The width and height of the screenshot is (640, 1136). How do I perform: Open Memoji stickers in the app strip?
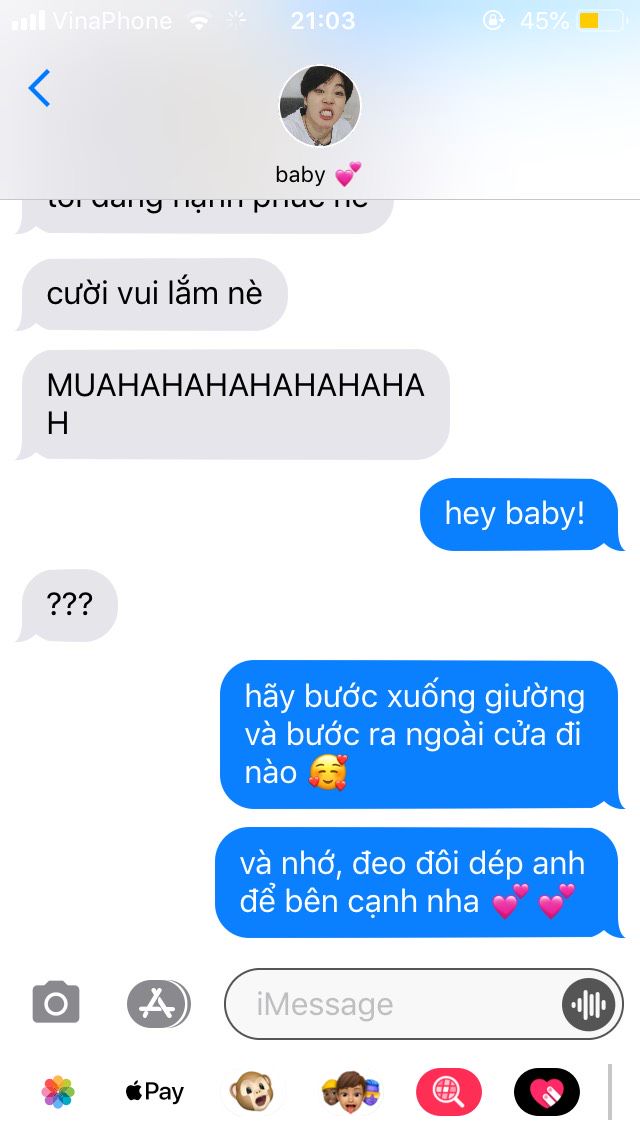(351, 1091)
